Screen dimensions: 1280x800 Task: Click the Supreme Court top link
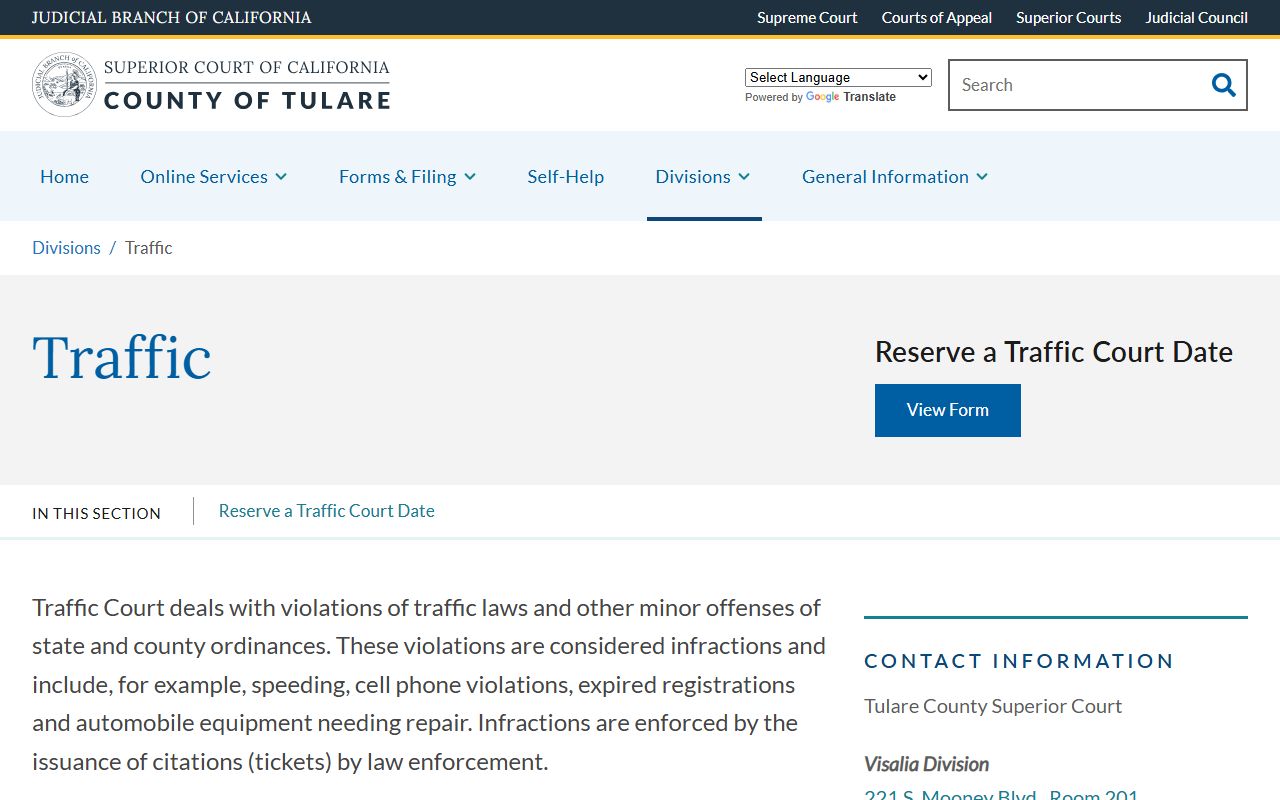[x=807, y=17]
